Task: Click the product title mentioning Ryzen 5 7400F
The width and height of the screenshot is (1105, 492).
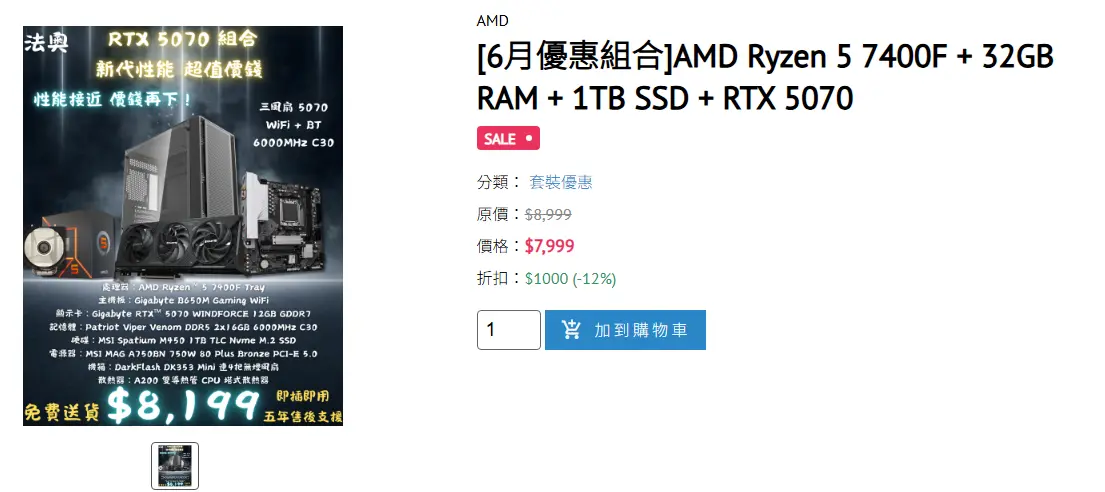Action: pyautogui.click(x=765, y=77)
